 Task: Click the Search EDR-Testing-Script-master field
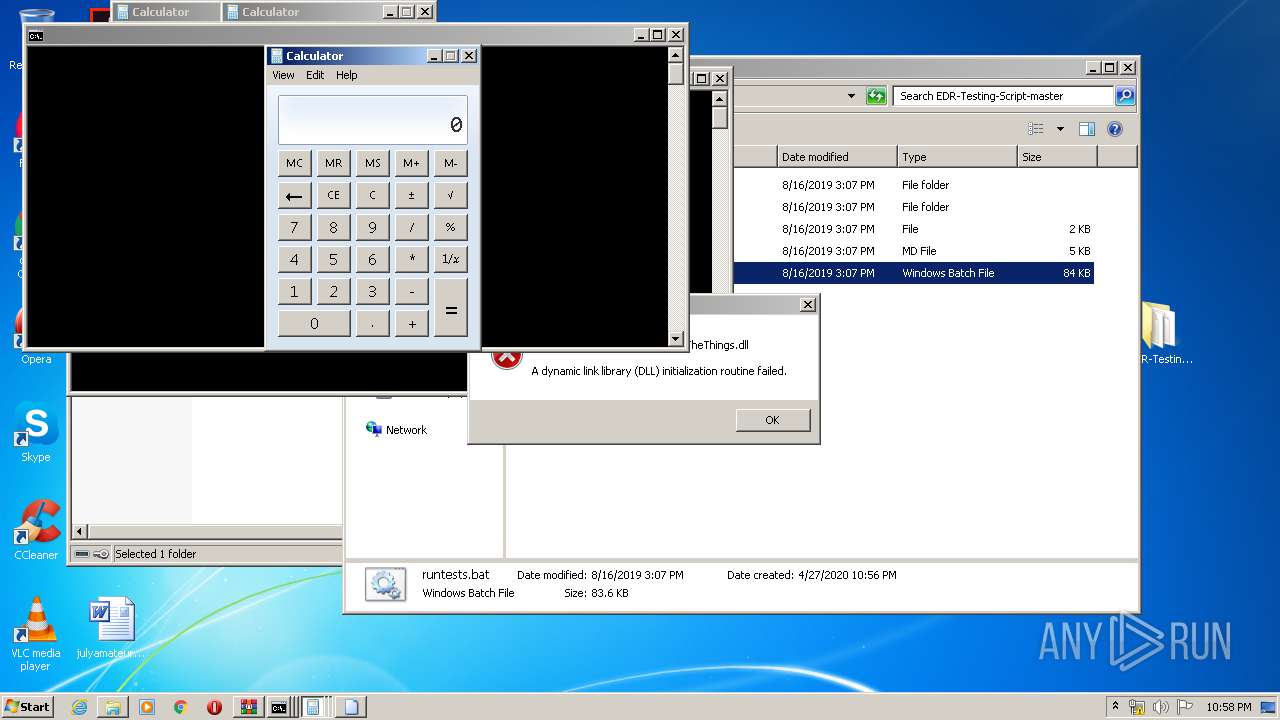point(1003,96)
